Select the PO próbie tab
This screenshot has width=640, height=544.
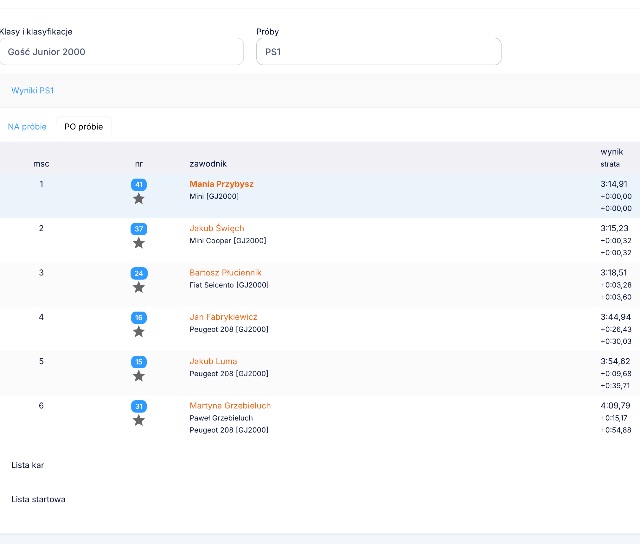tap(84, 127)
